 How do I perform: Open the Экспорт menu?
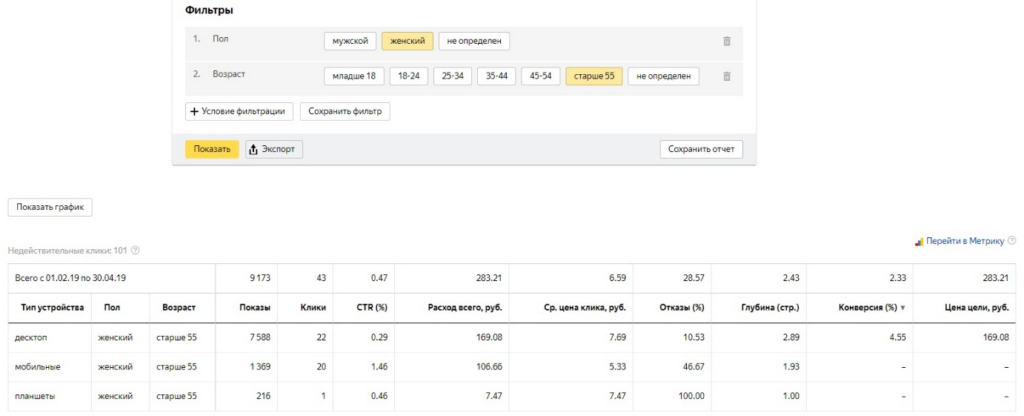tap(274, 149)
